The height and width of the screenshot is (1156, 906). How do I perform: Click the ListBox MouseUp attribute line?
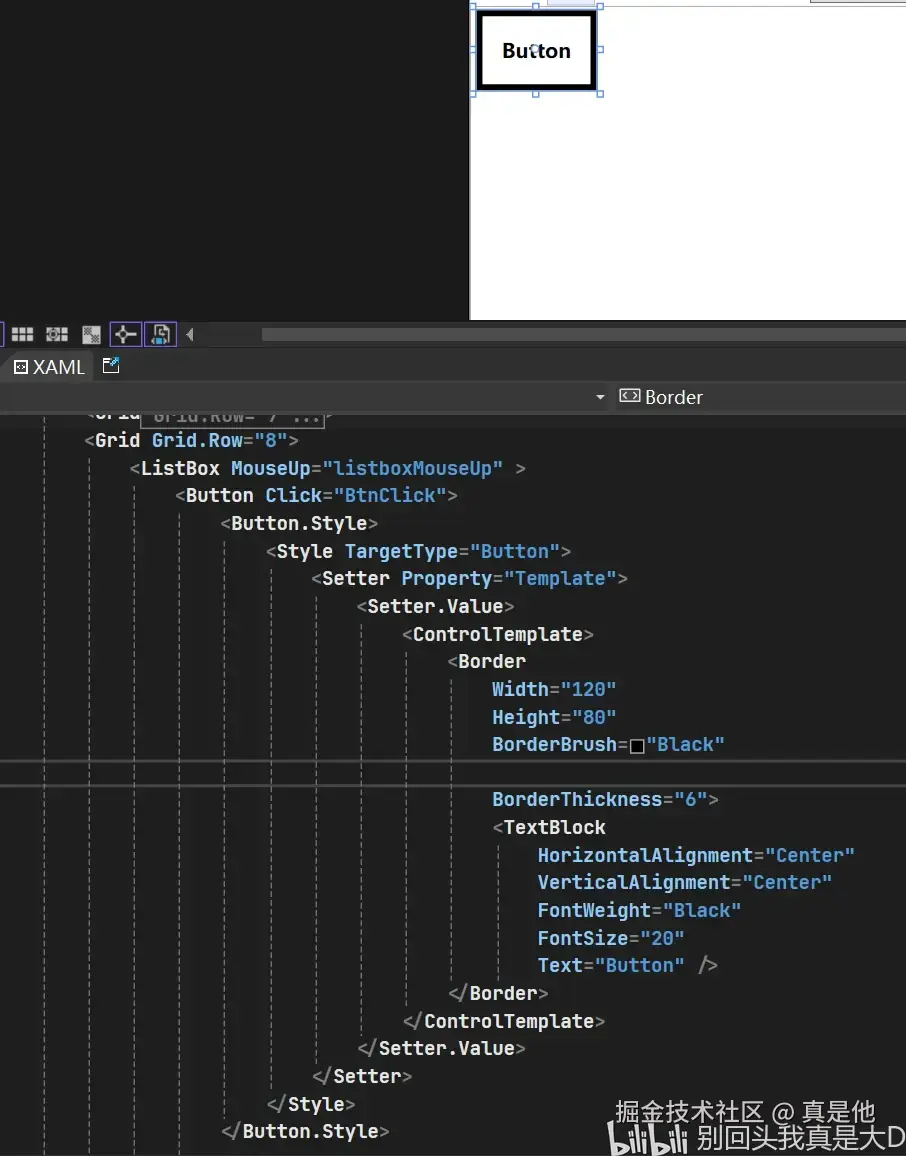327,469
